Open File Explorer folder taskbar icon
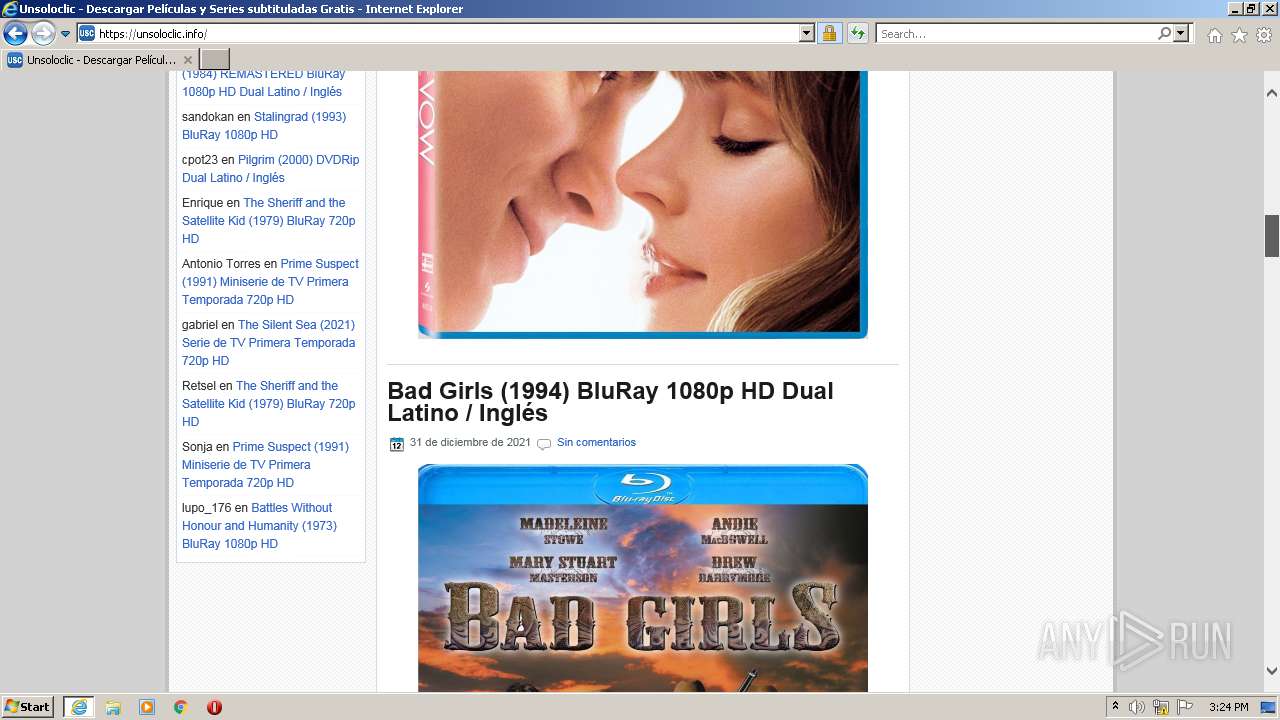Image resolution: width=1280 pixels, height=720 pixels. [x=113, y=707]
